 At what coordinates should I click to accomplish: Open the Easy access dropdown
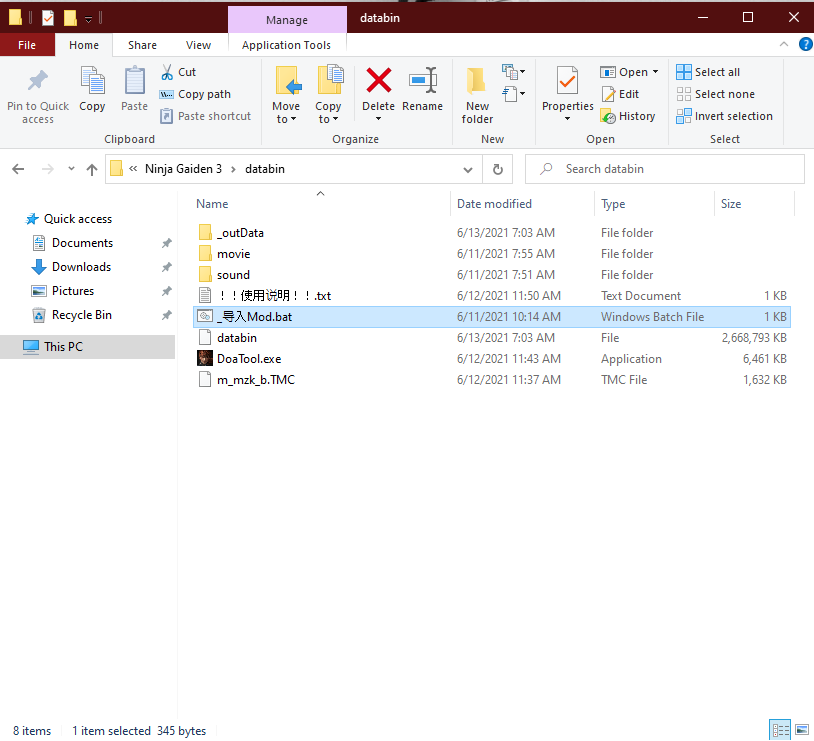tap(513, 94)
